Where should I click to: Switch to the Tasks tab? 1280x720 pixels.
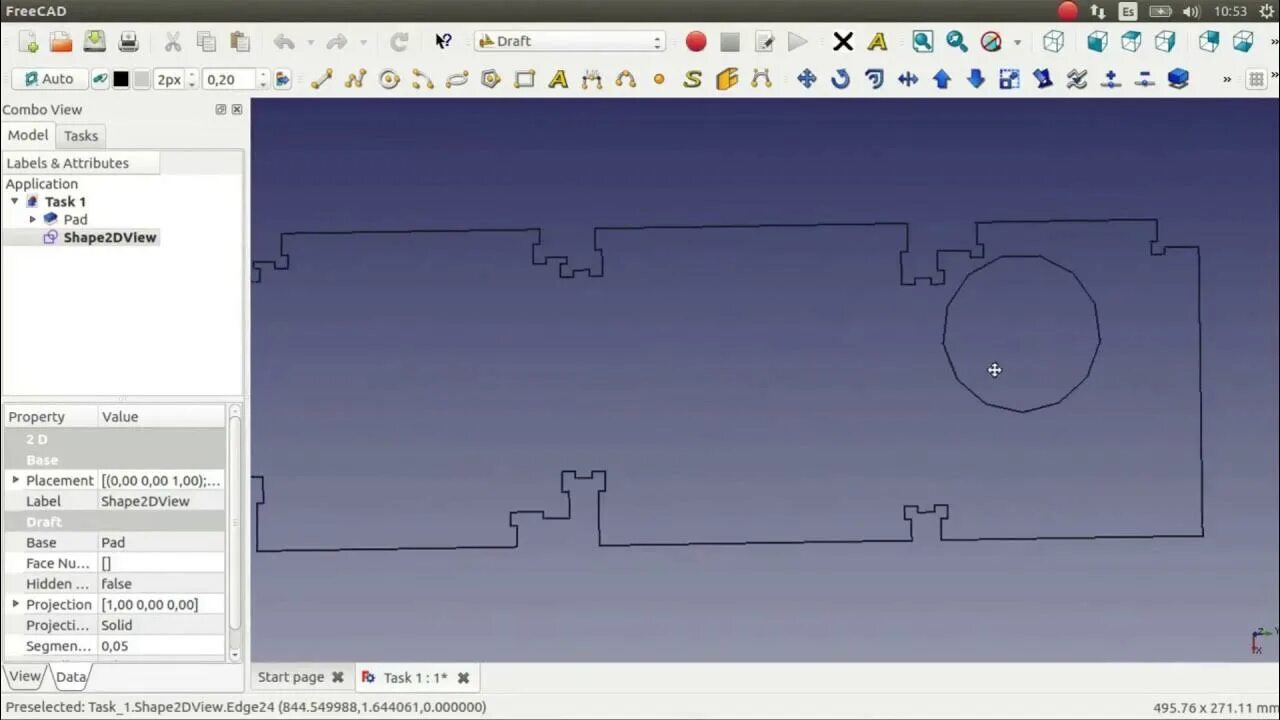[81, 136]
